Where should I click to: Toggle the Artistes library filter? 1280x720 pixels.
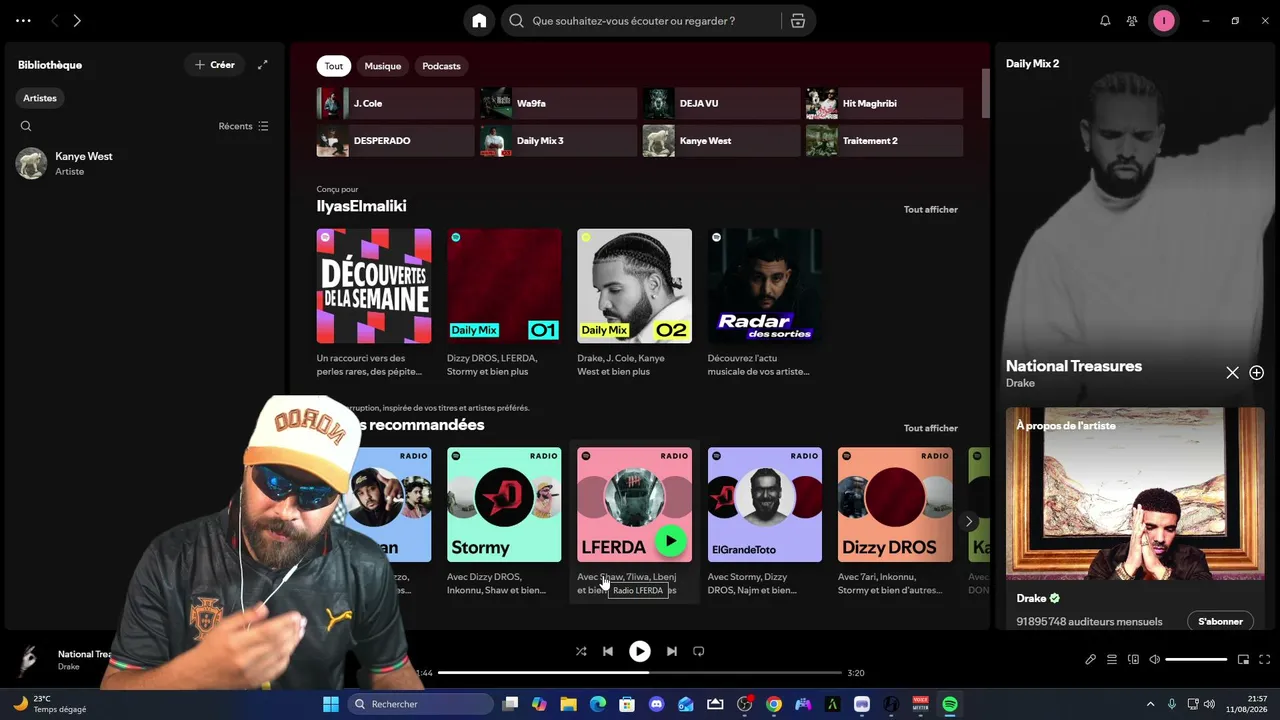[x=40, y=98]
